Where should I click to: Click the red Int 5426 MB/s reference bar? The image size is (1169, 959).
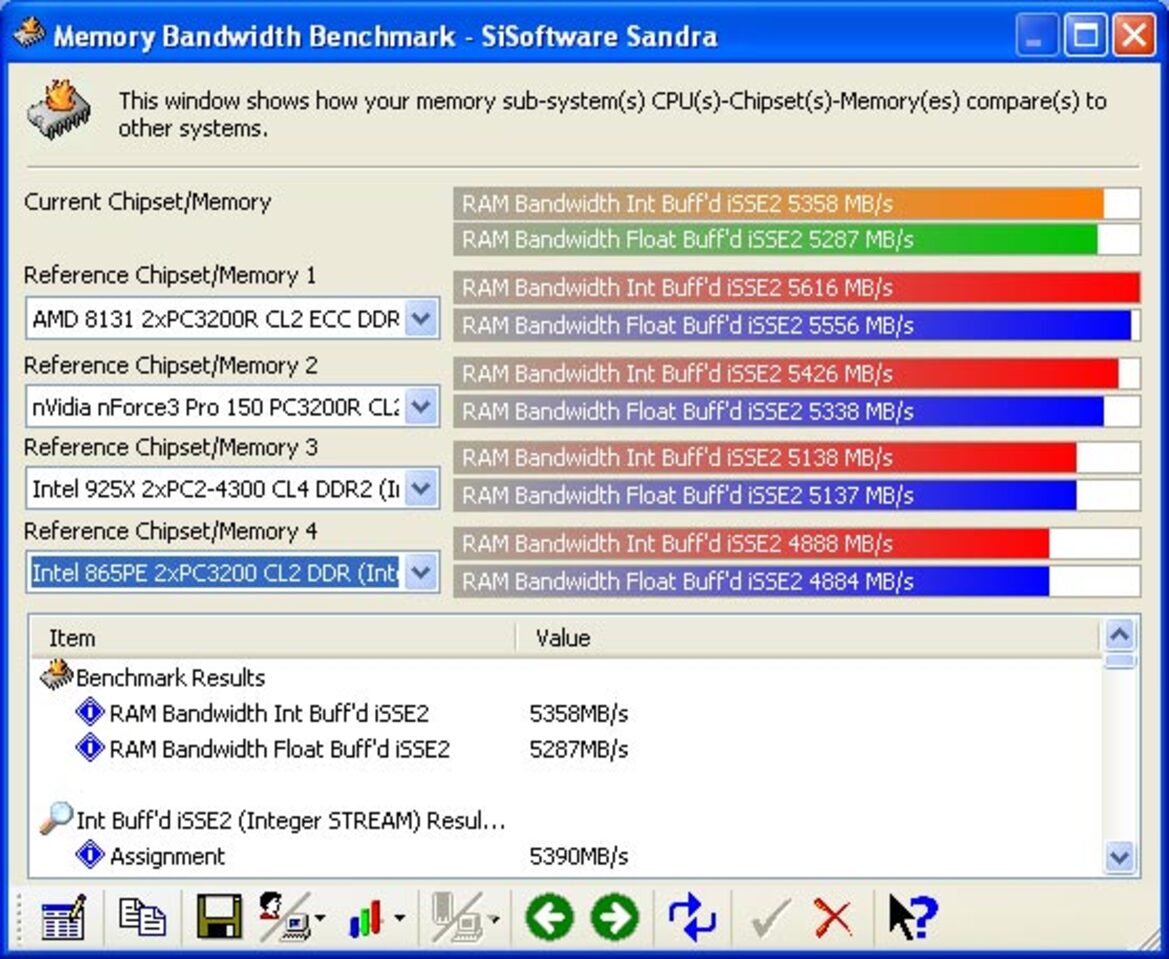click(797, 373)
